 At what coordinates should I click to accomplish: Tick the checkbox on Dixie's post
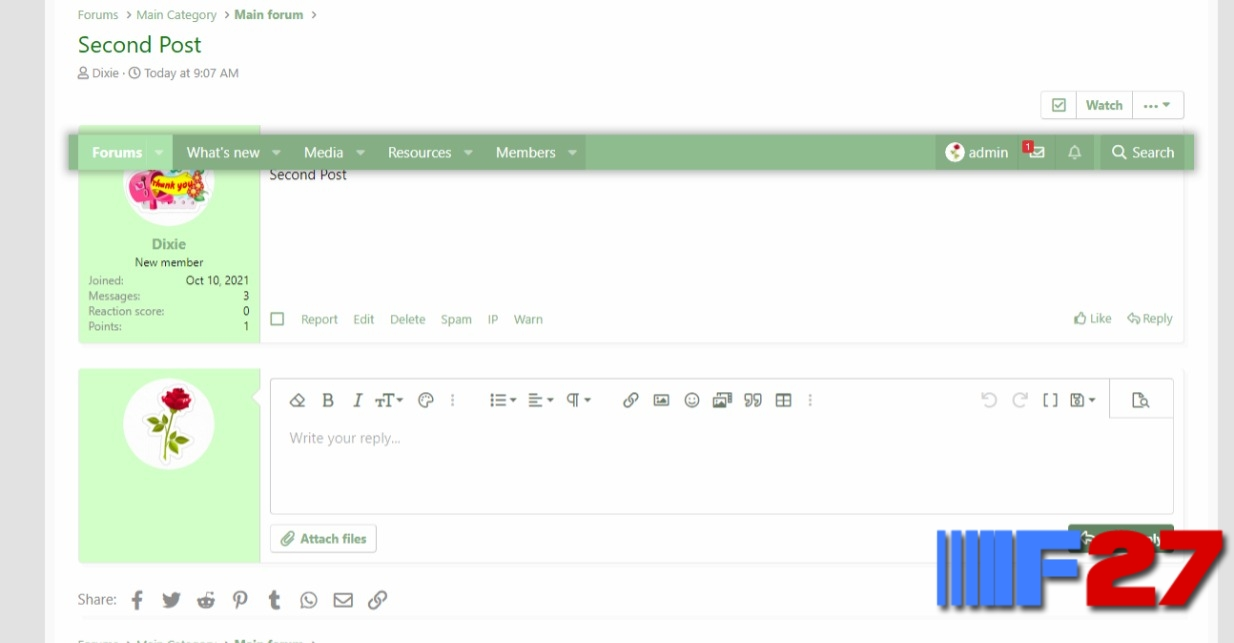pyautogui.click(x=278, y=319)
